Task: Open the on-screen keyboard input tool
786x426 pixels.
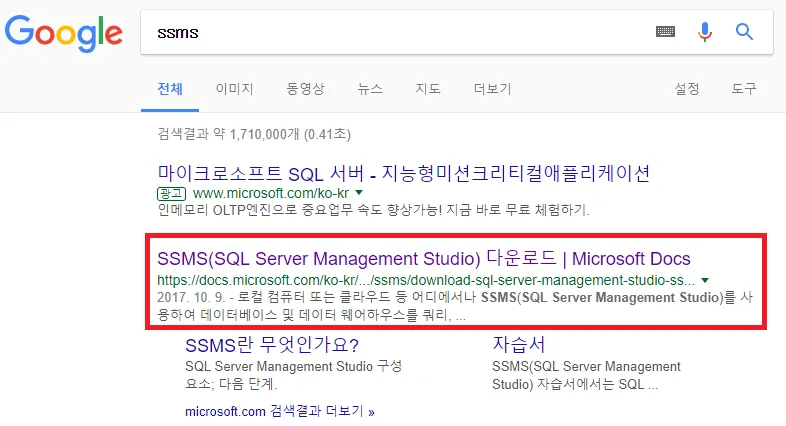Action: [665, 32]
